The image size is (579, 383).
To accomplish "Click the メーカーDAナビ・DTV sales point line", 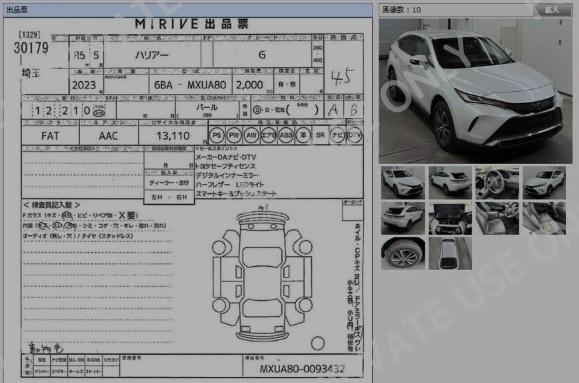I will point(226,157).
